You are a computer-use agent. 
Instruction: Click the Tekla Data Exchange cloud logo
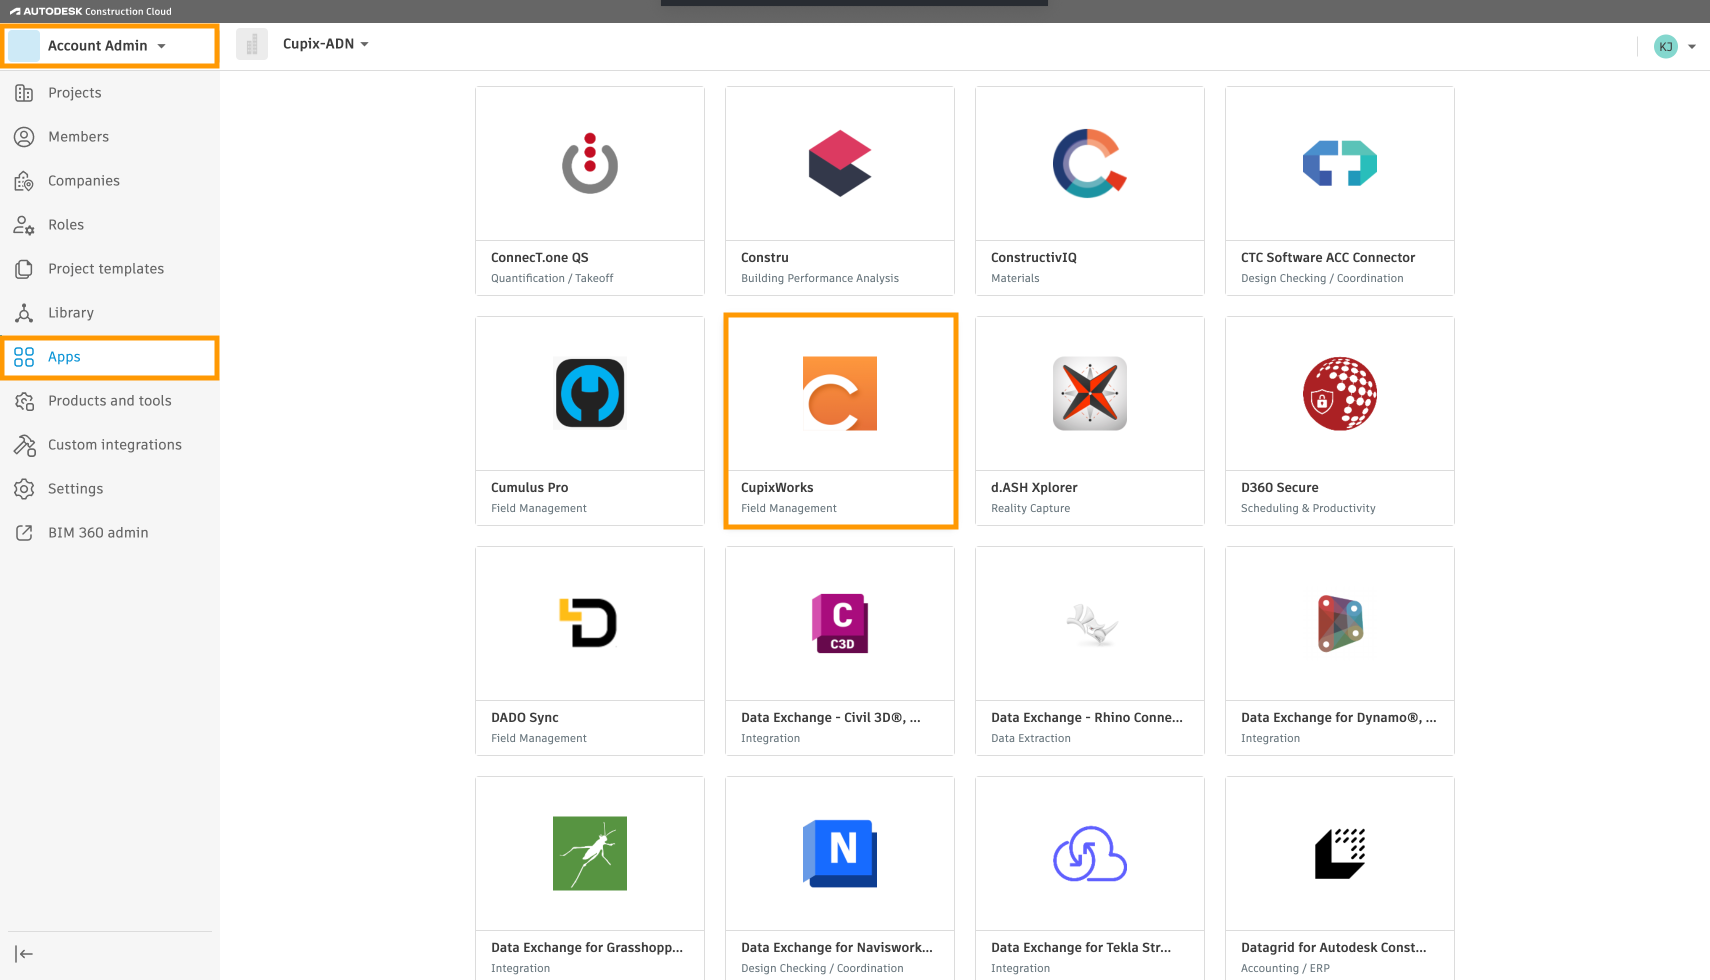(1090, 854)
